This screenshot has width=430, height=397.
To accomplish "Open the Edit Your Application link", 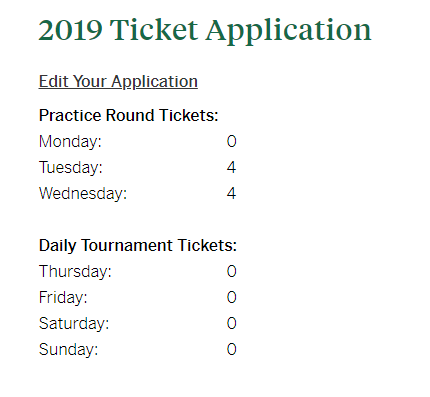I will point(118,82).
